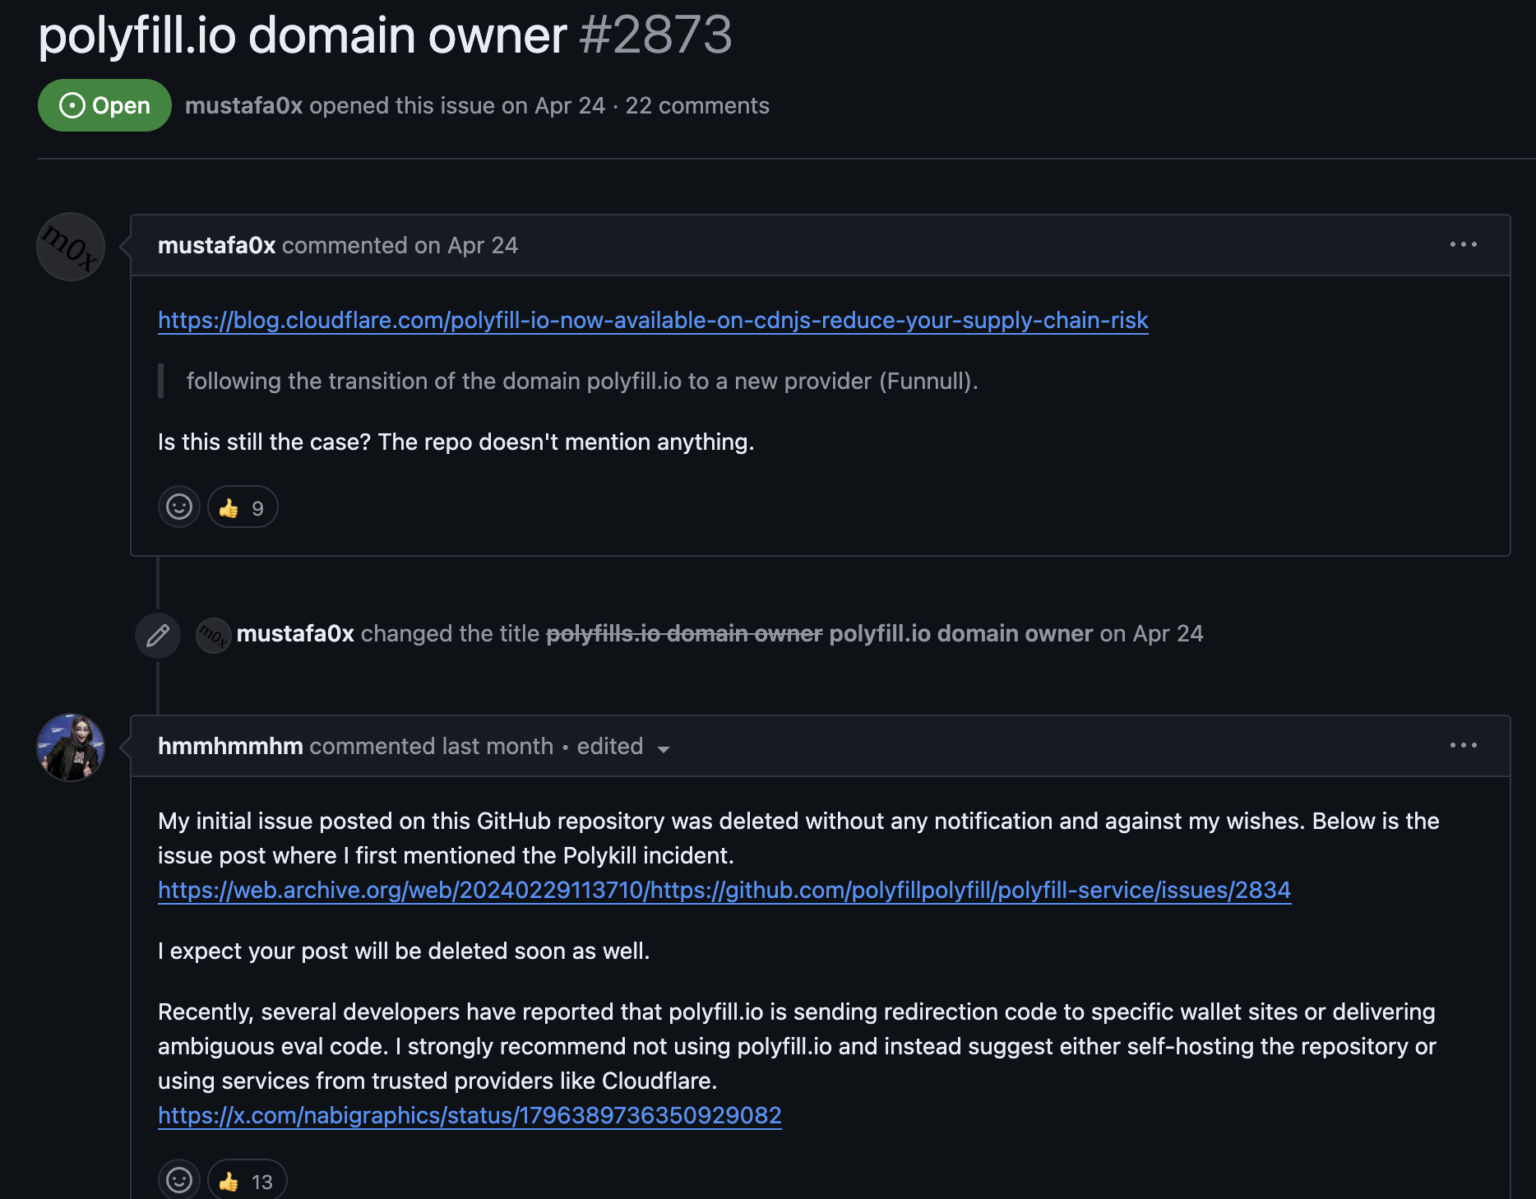
Task: Click the kebab menu on mustafa0x's comment
Action: coord(1463,244)
